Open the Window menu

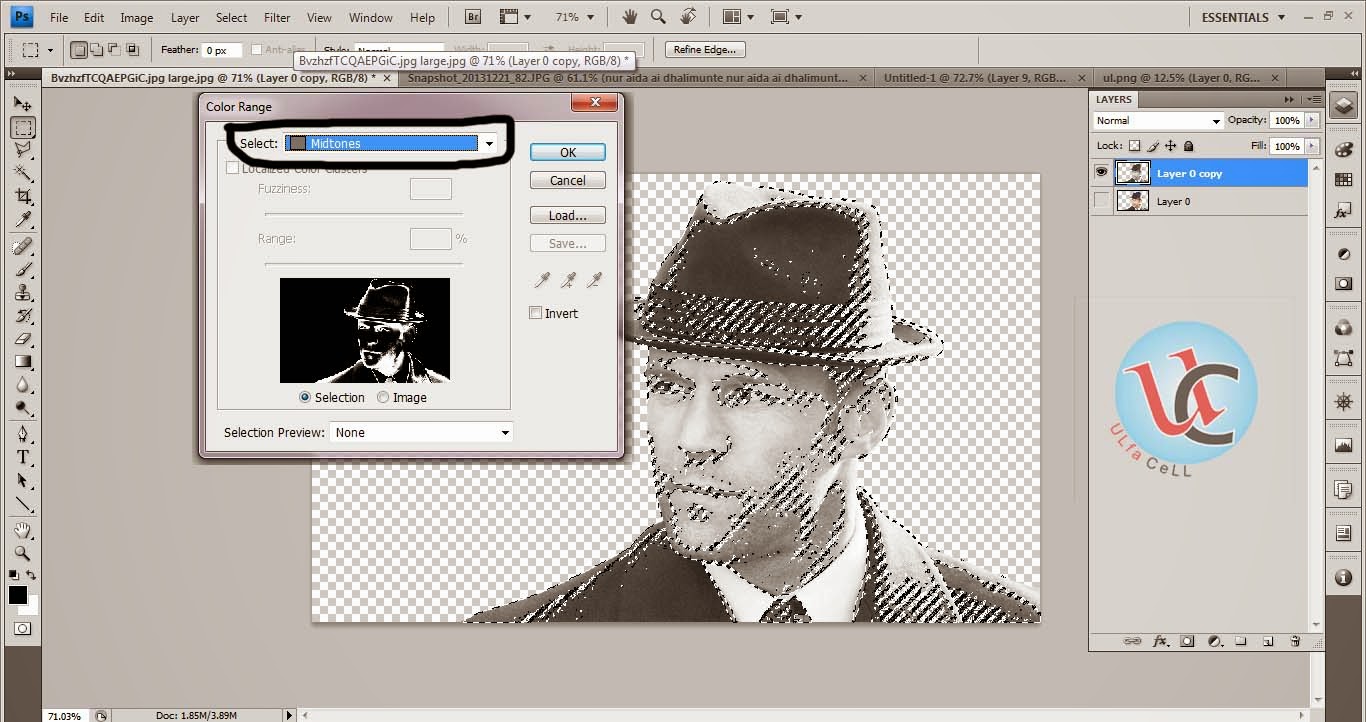click(371, 17)
